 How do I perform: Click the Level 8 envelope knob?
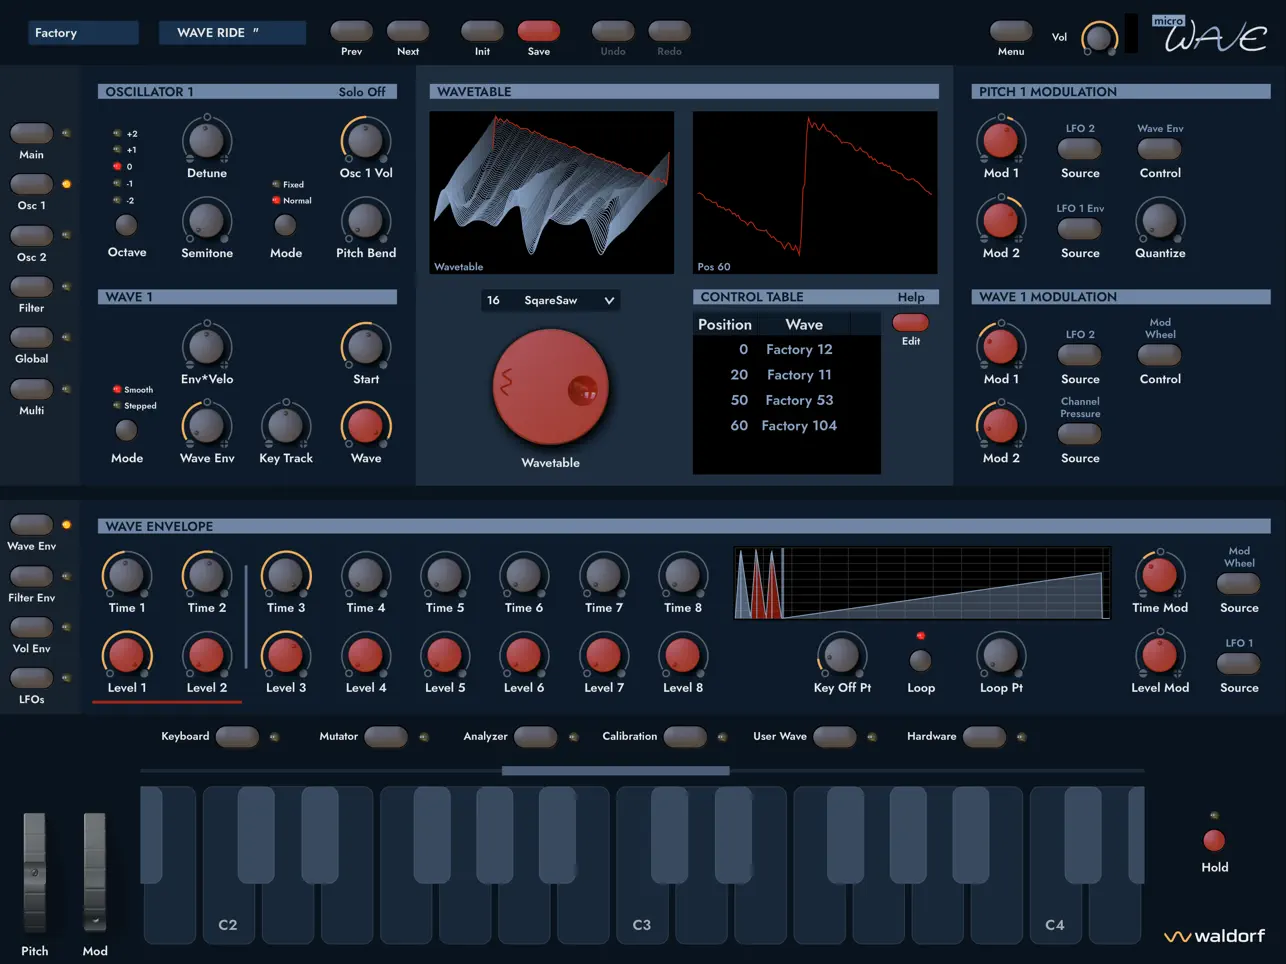[x=683, y=656]
